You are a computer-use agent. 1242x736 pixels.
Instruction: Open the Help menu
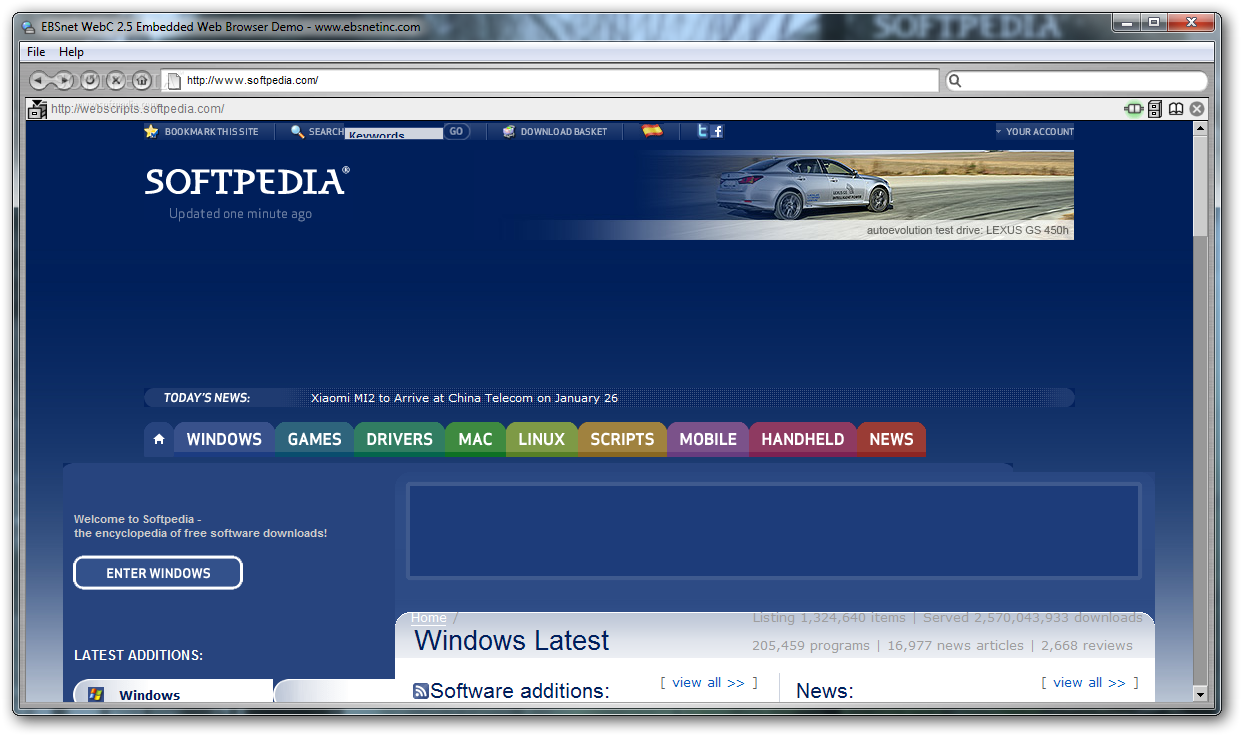tap(71, 52)
